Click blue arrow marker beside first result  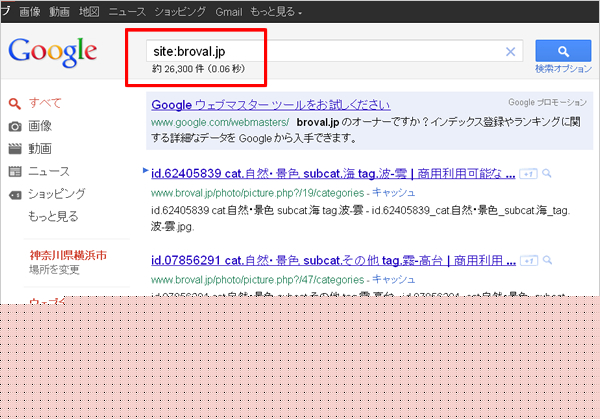[145, 170]
